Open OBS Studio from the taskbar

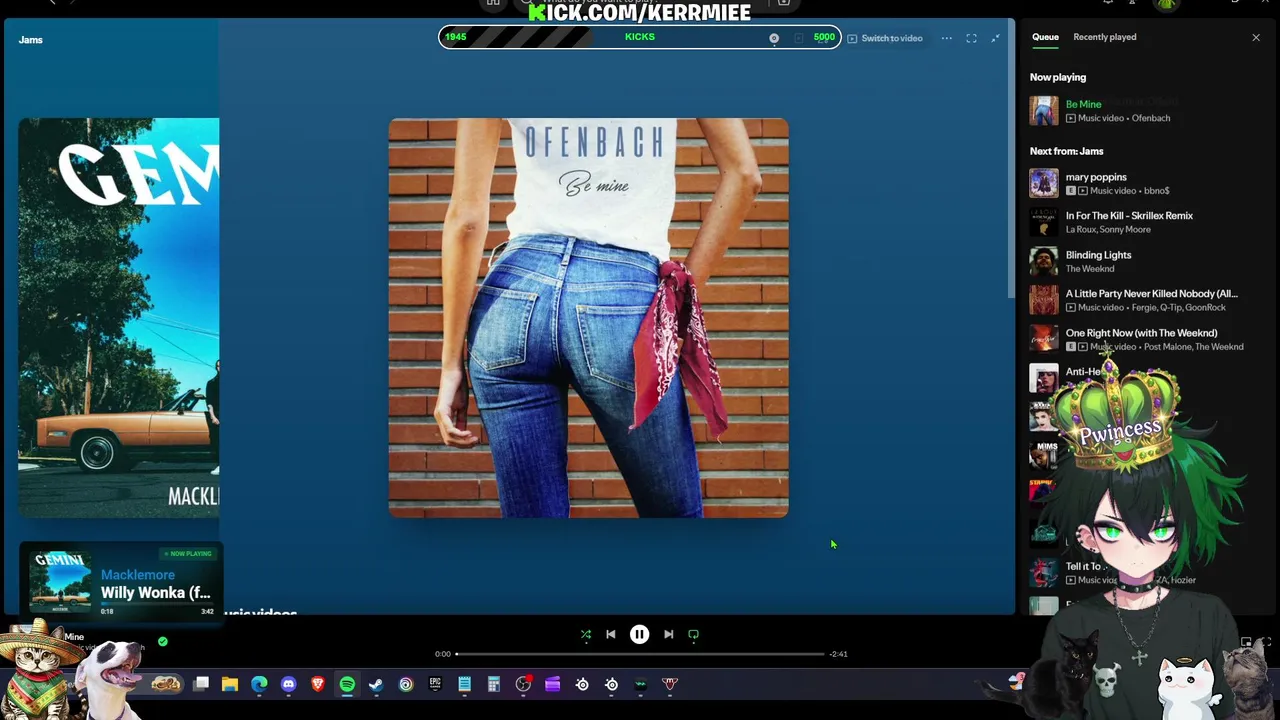(523, 684)
